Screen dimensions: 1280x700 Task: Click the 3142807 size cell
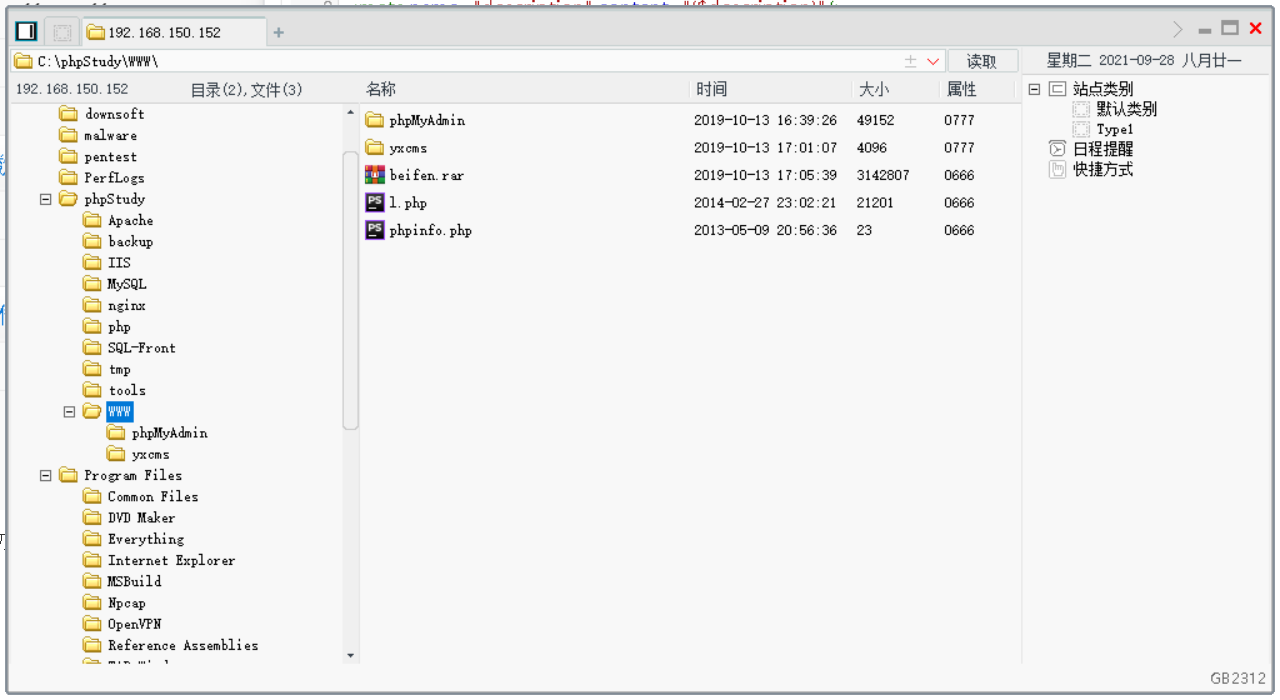click(883, 175)
